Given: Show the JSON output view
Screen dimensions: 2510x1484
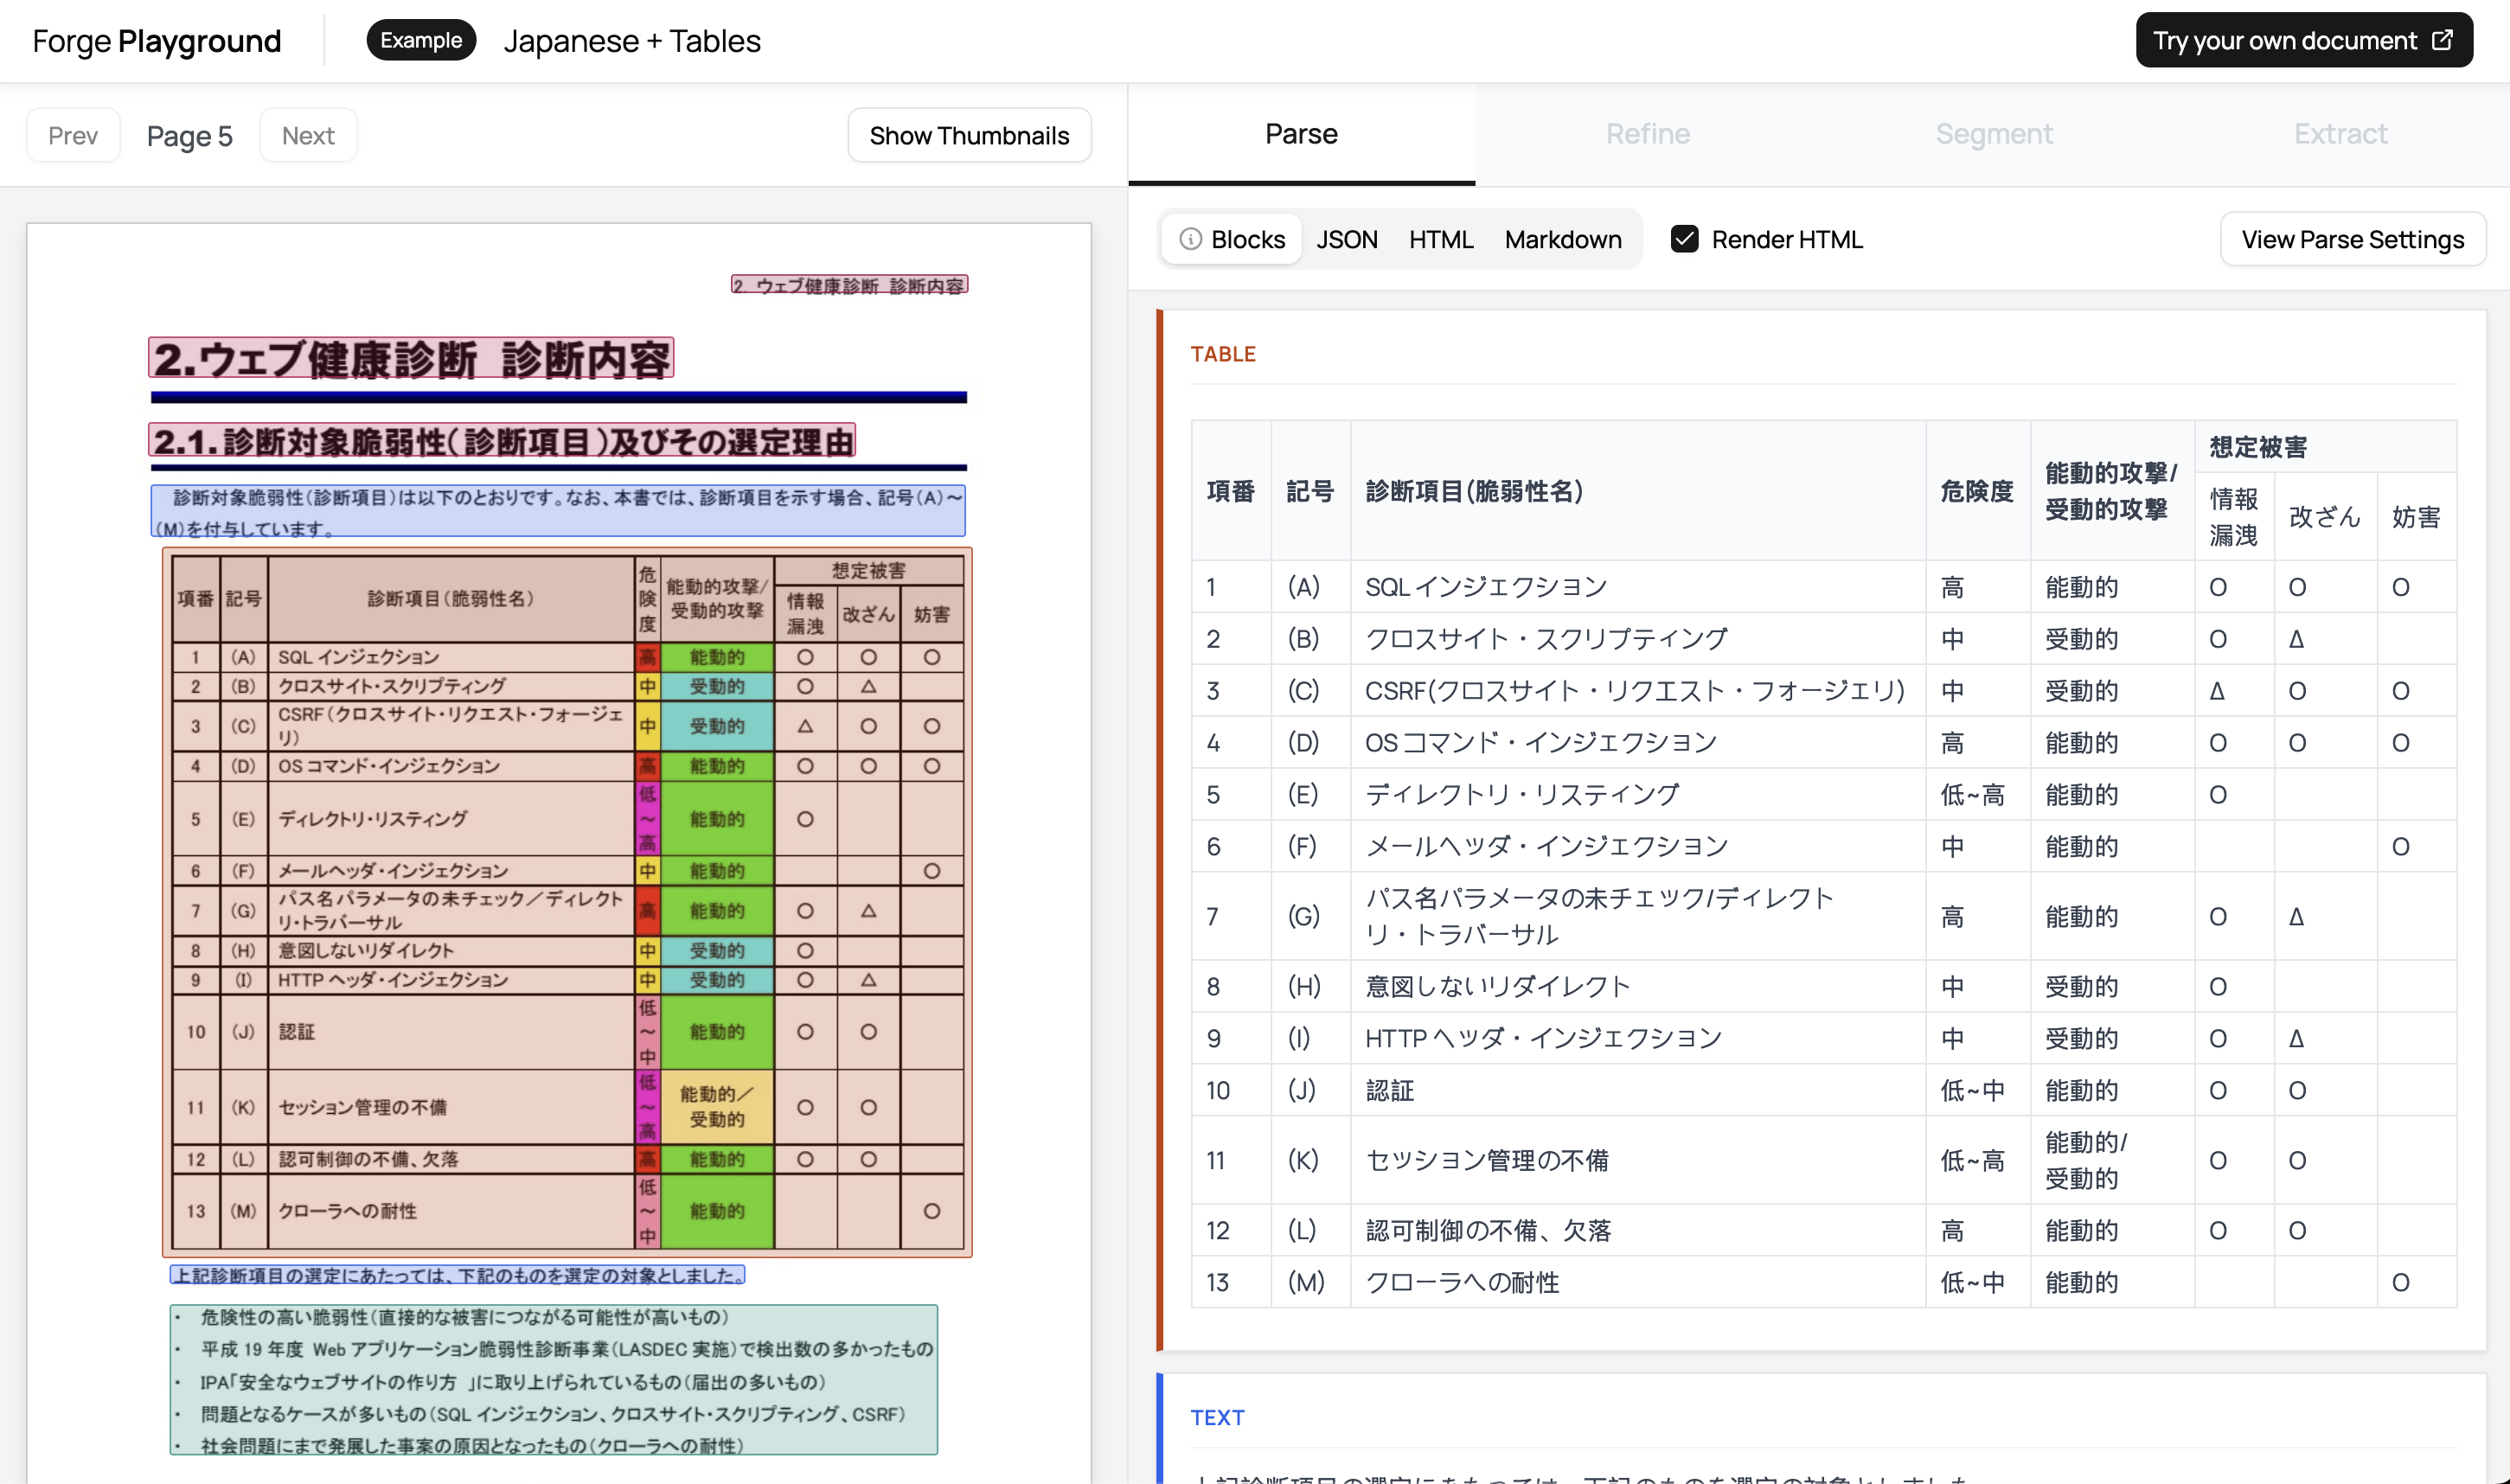Looking at the screenshot, I should pos(1346,239).
